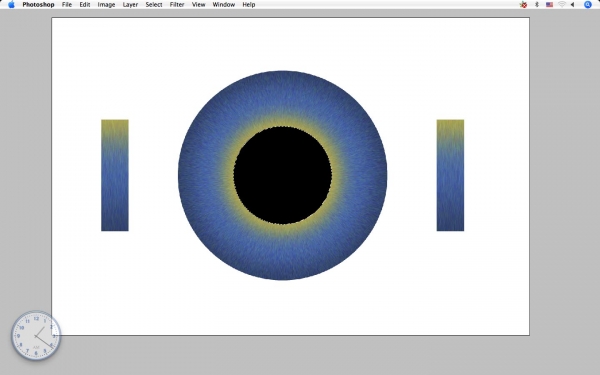Viewport: 600px width, 375px height.
Task: Click the left gradient rectangle on canvas
Action: (115, 175)
